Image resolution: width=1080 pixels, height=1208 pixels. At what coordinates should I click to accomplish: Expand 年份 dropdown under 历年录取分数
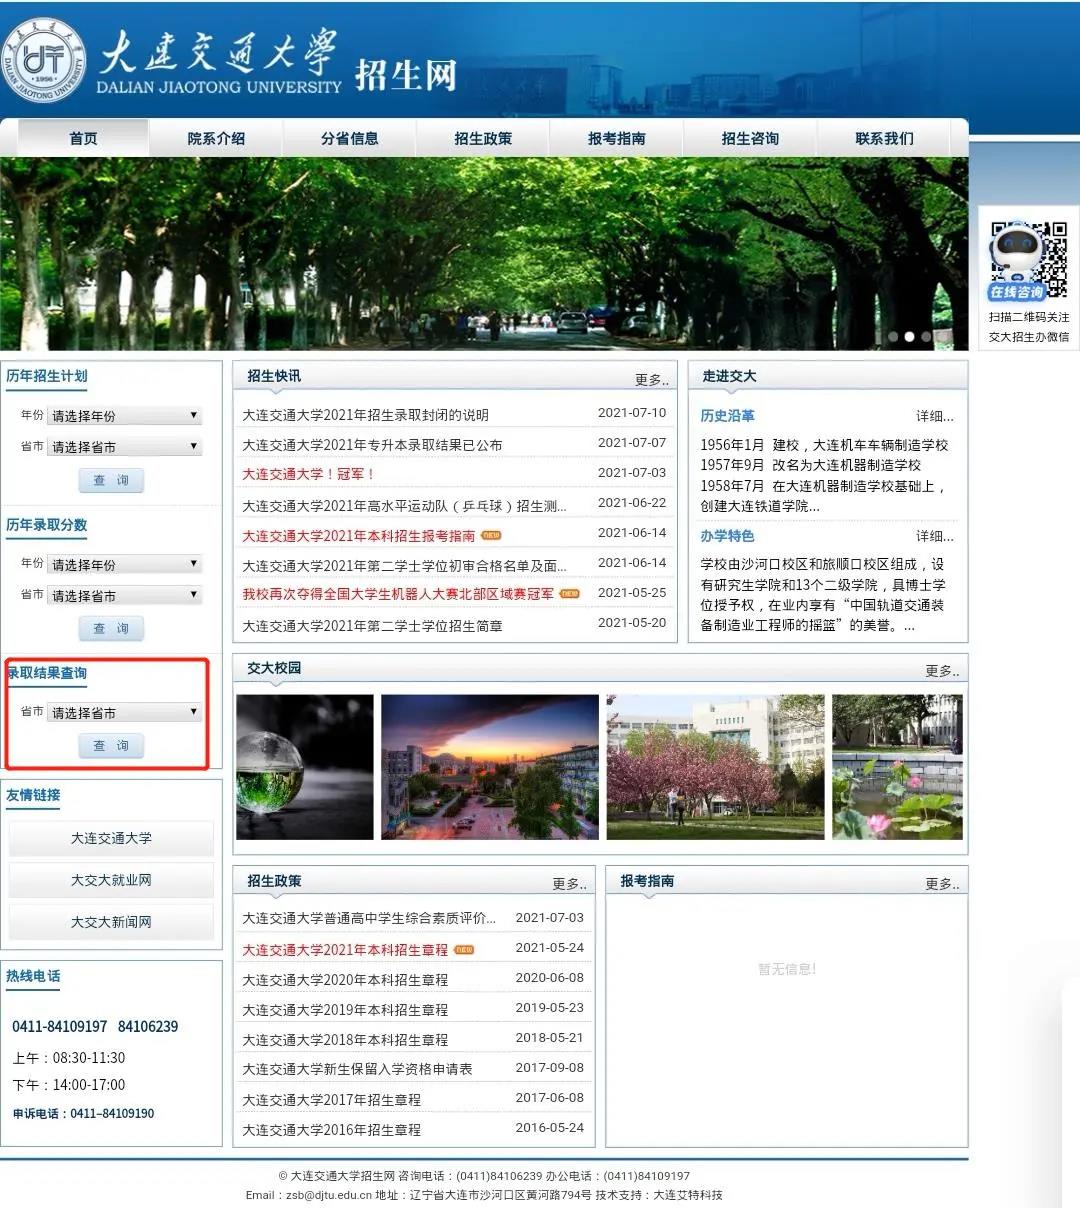coord(125,564)
